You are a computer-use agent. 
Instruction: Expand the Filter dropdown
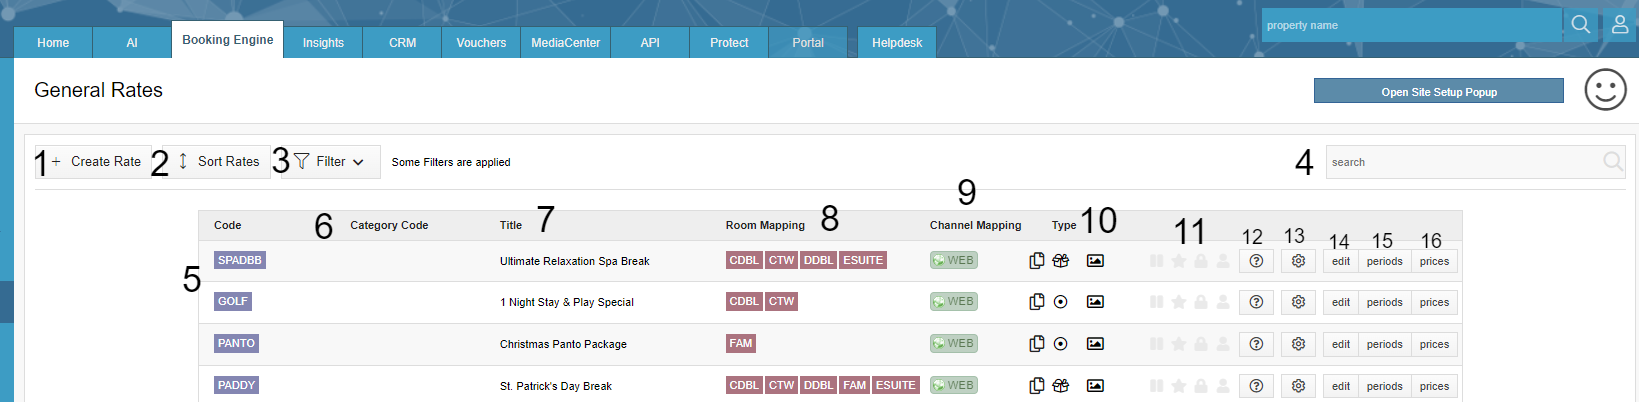330,162
